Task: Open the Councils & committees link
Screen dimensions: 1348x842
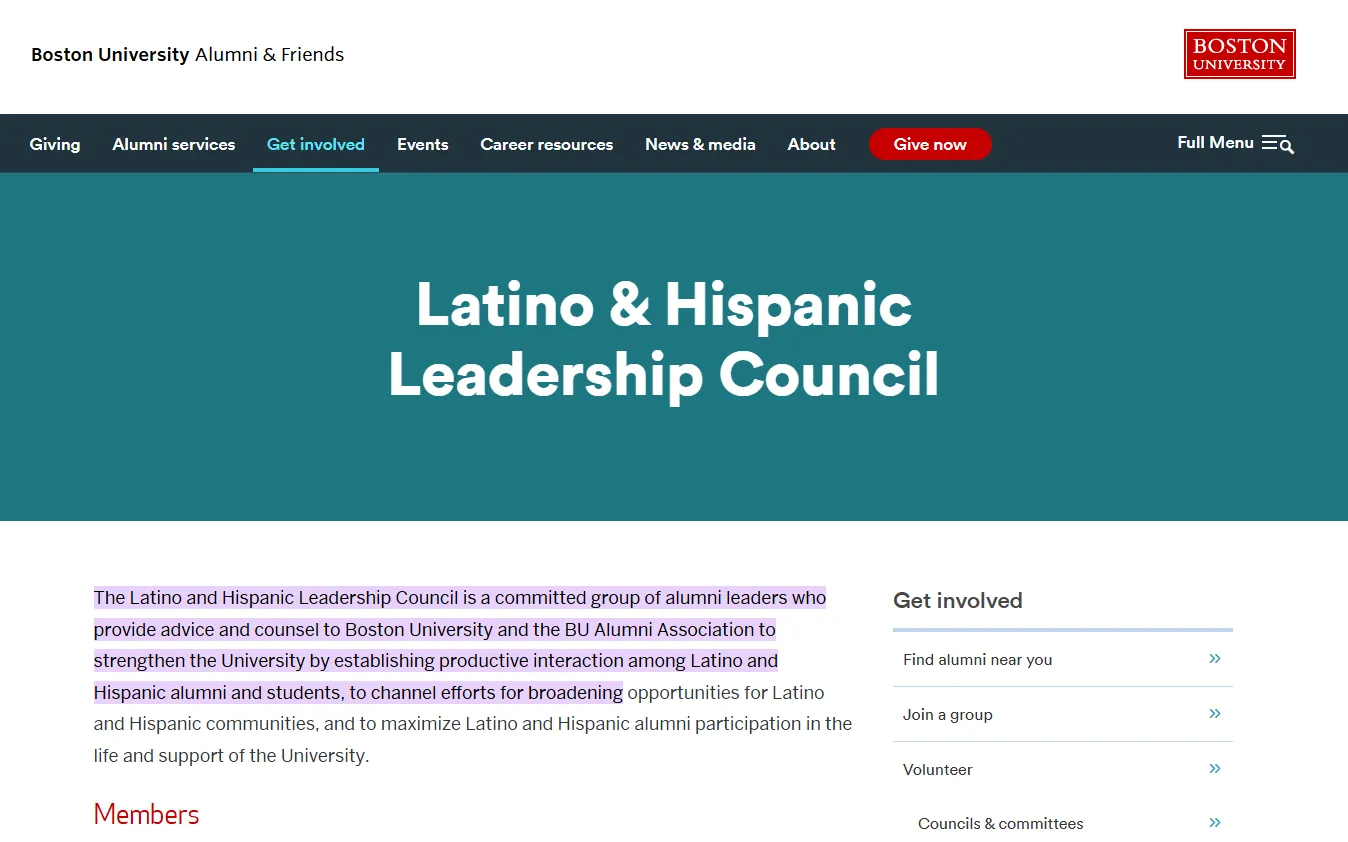Action: (x=1001, y=823)
